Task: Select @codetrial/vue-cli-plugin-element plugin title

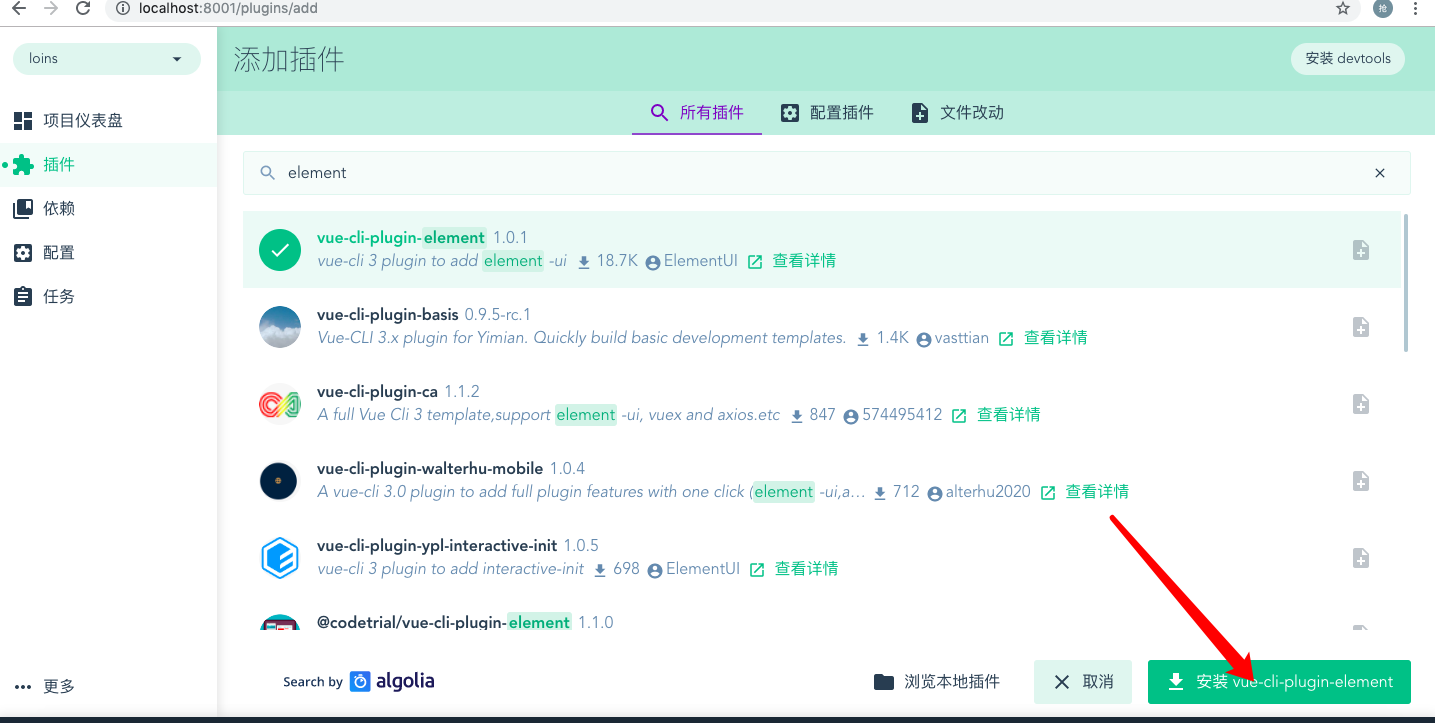Action: point(443,622)
